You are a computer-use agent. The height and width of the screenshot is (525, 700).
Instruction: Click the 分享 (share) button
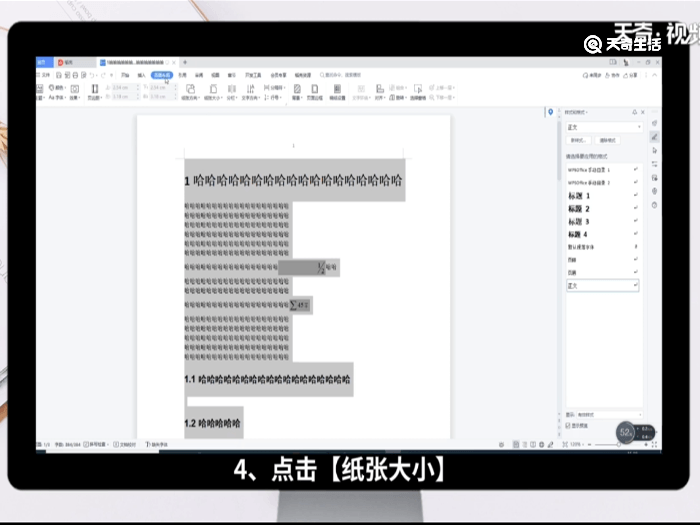tap(630, 75)
